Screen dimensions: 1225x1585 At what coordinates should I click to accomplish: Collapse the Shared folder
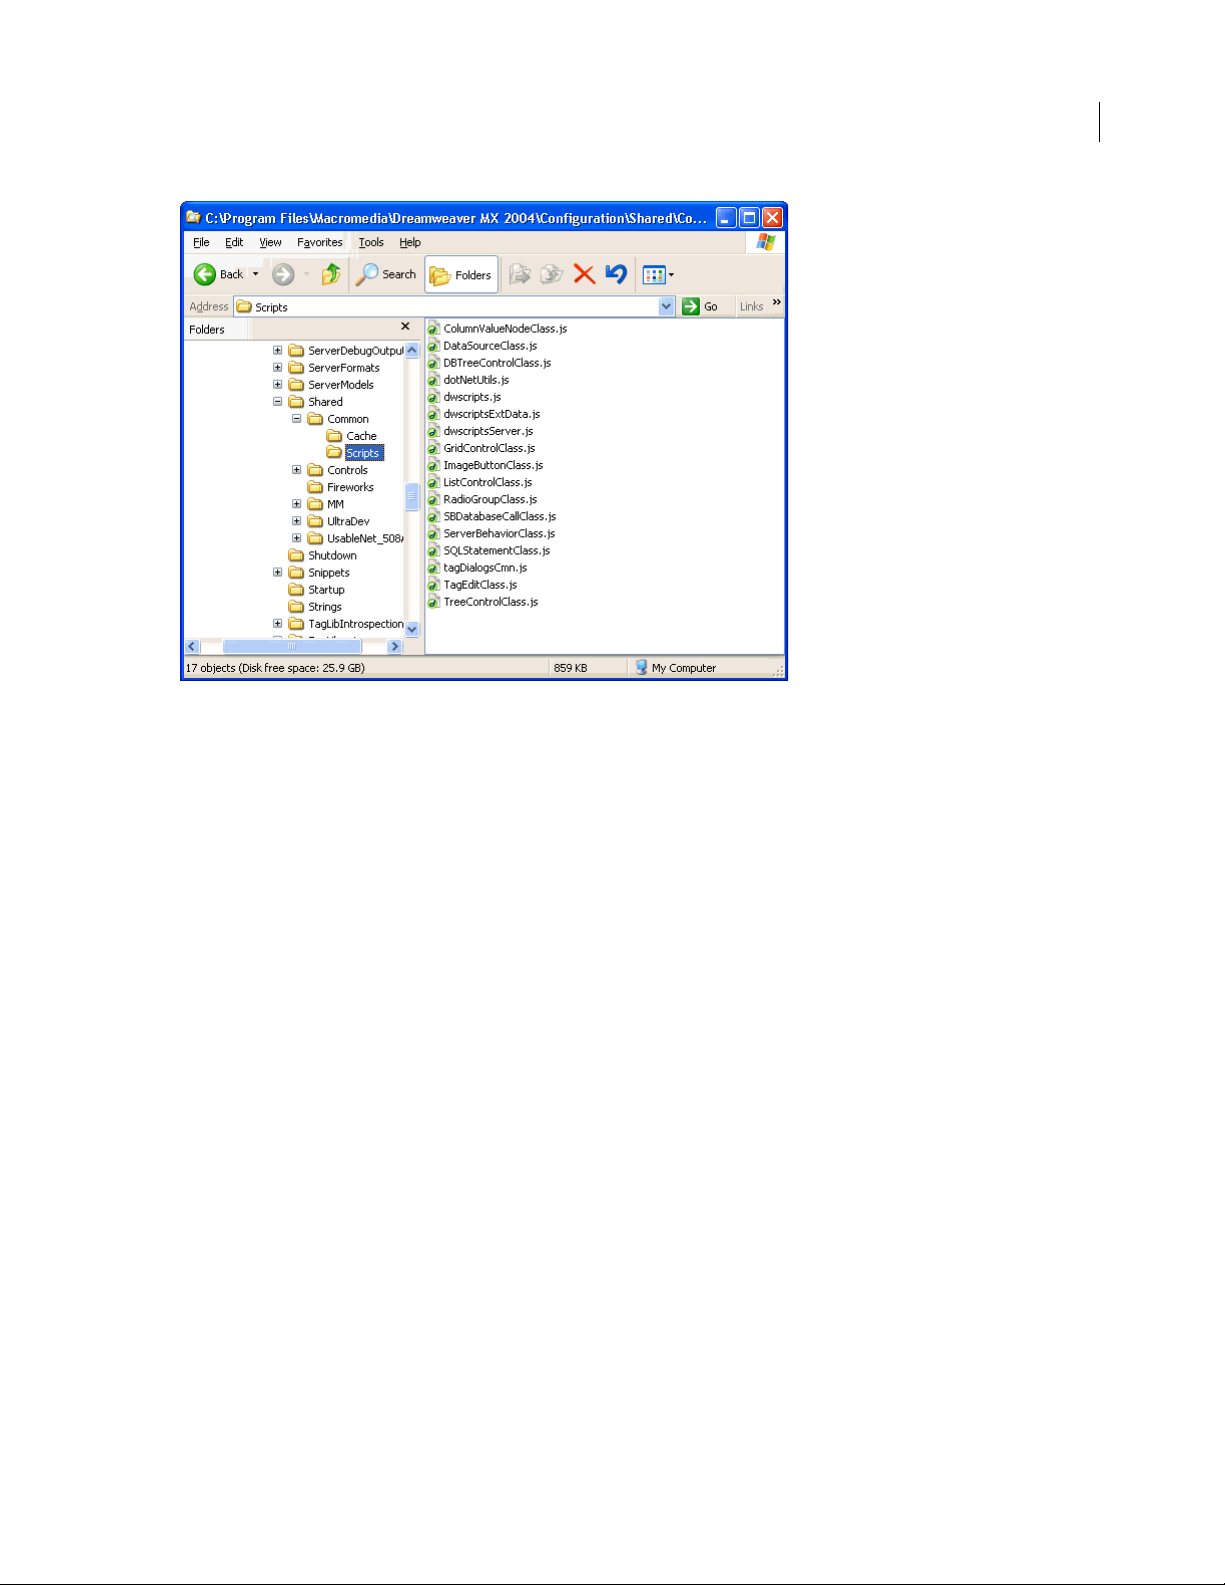coord(277,401)
